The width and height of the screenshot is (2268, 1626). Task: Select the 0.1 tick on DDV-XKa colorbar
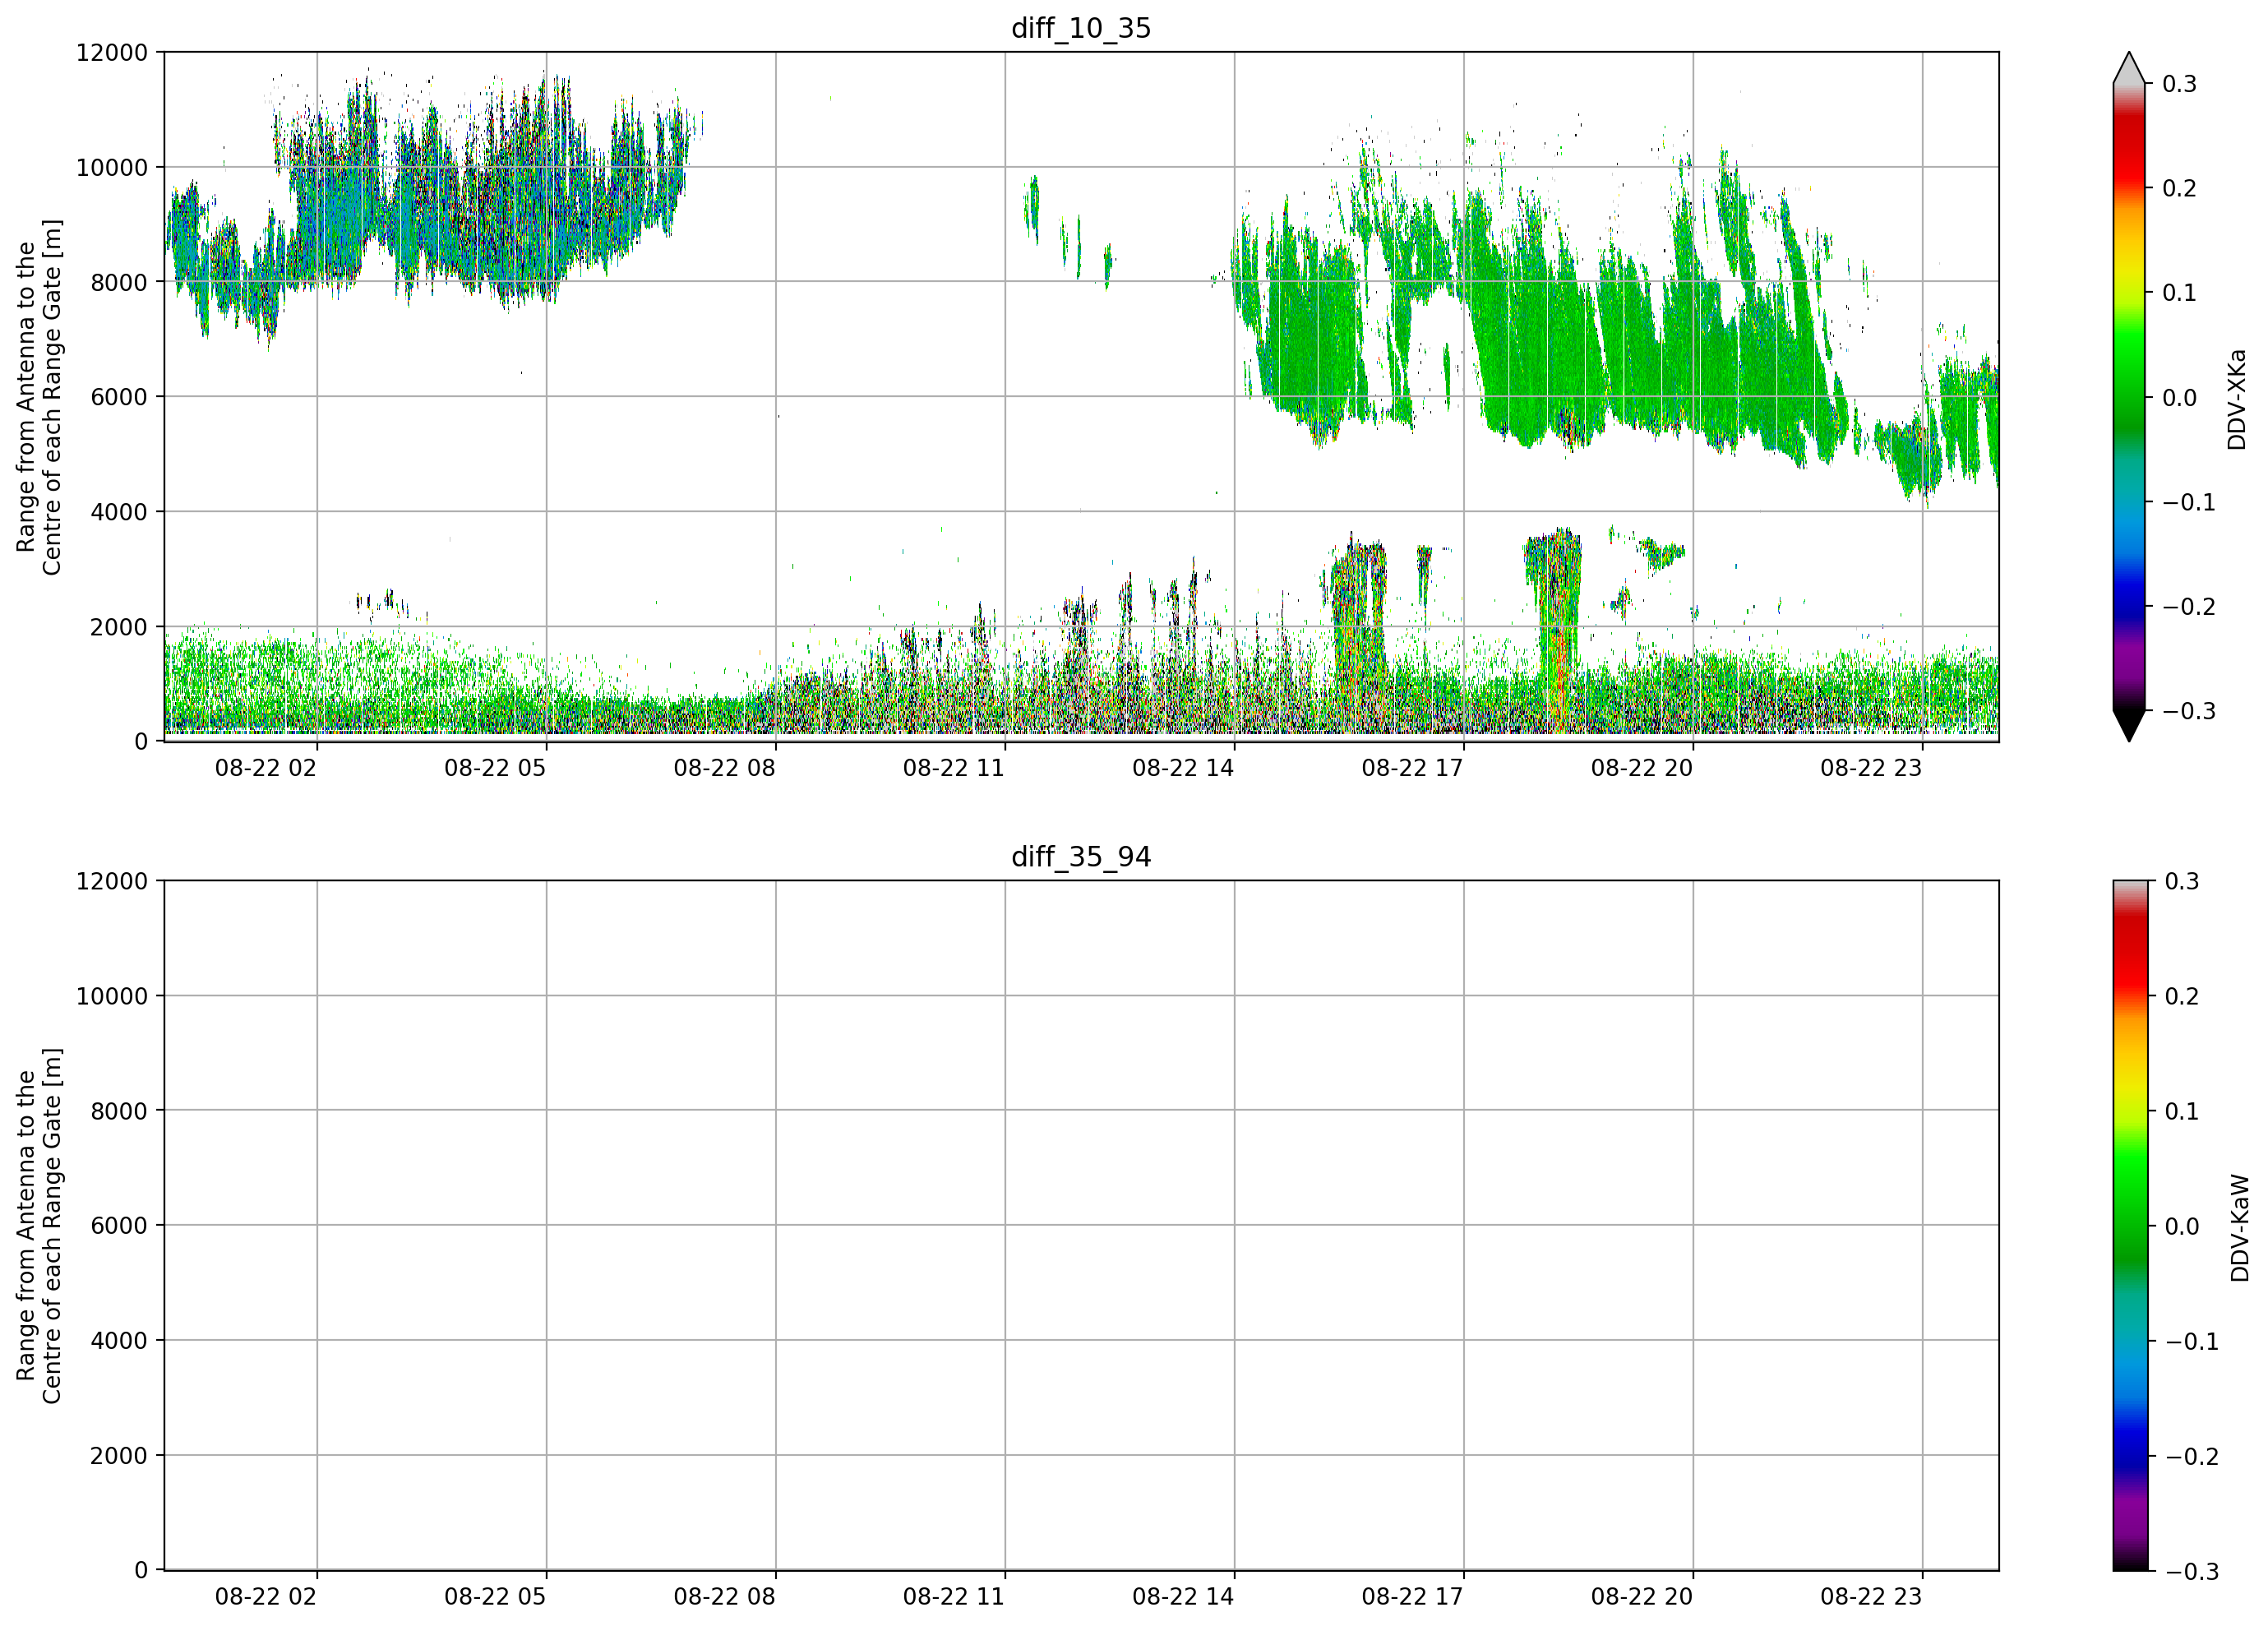2180,293
